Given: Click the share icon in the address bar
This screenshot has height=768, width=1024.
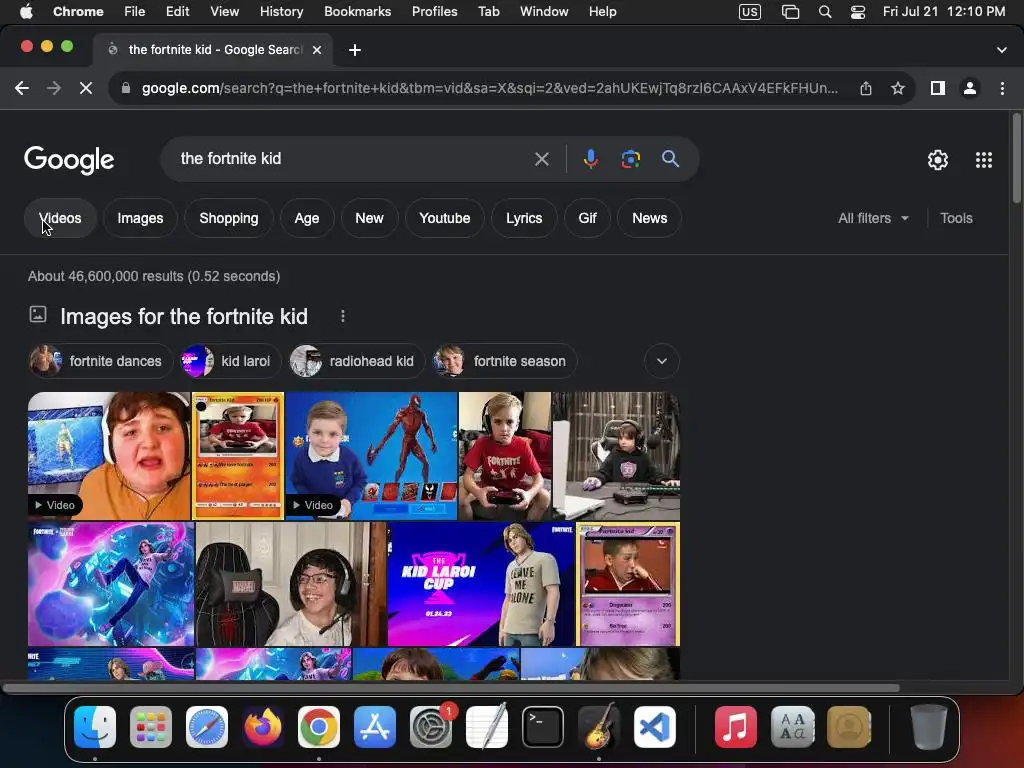Looking at the screenshot, I should click(866, 88).
